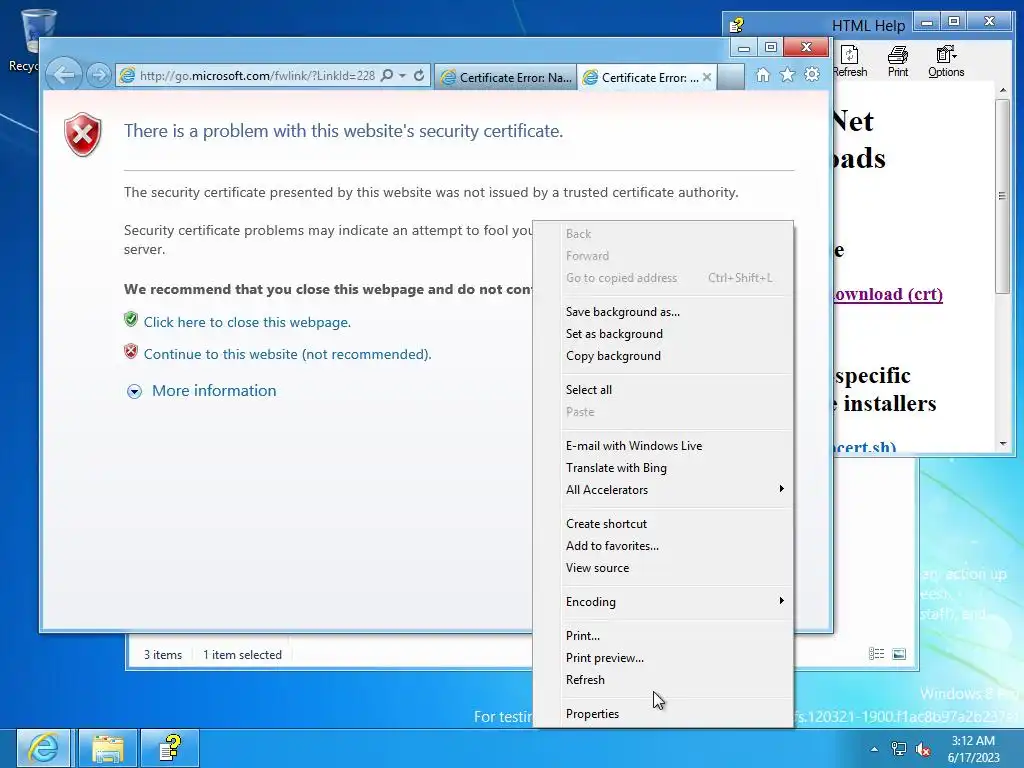Open the download (crt) link in HTML Help

pos(888,295)
